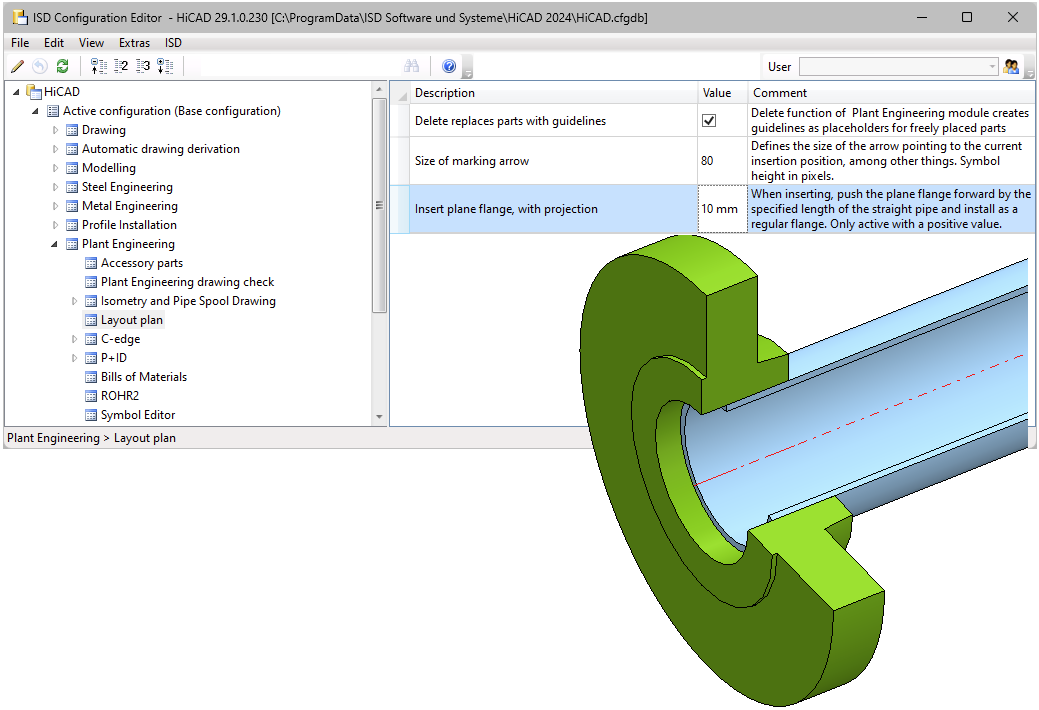This screenshot has width=1039, height=710.
Task: Click the expand all tree levels icon
Action: (165, 67)
